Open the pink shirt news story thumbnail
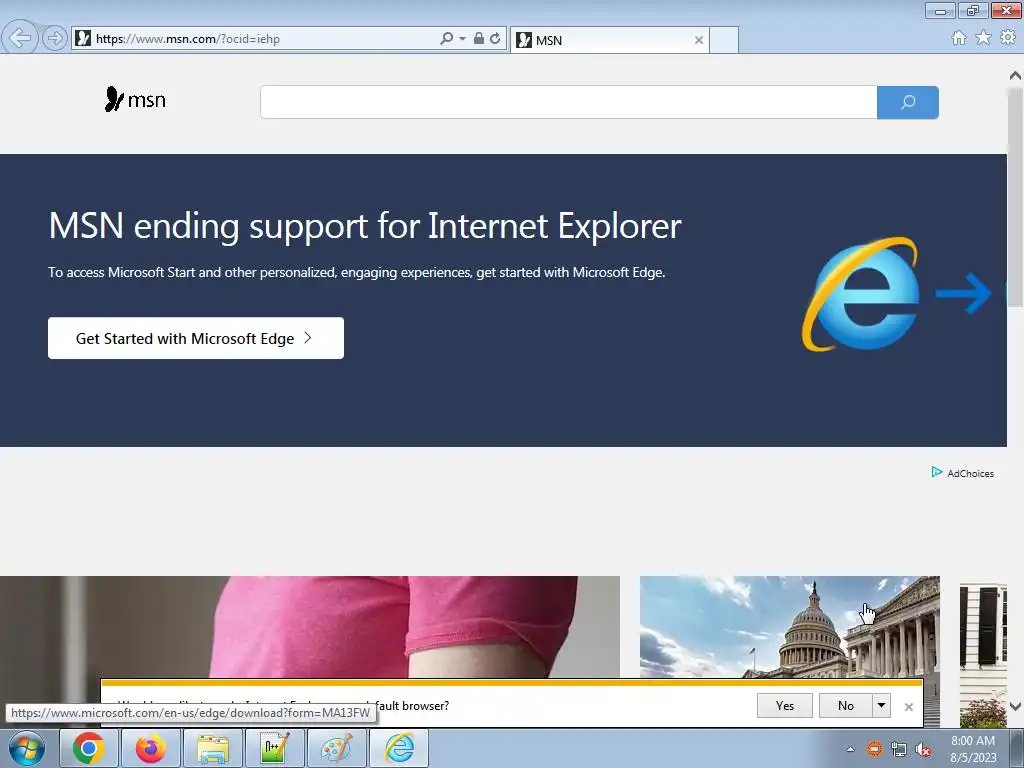The image size is (1024, 768). 310,627
